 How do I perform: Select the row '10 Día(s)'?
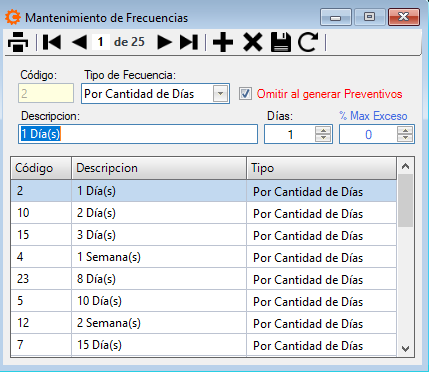(x=204, y=301)
